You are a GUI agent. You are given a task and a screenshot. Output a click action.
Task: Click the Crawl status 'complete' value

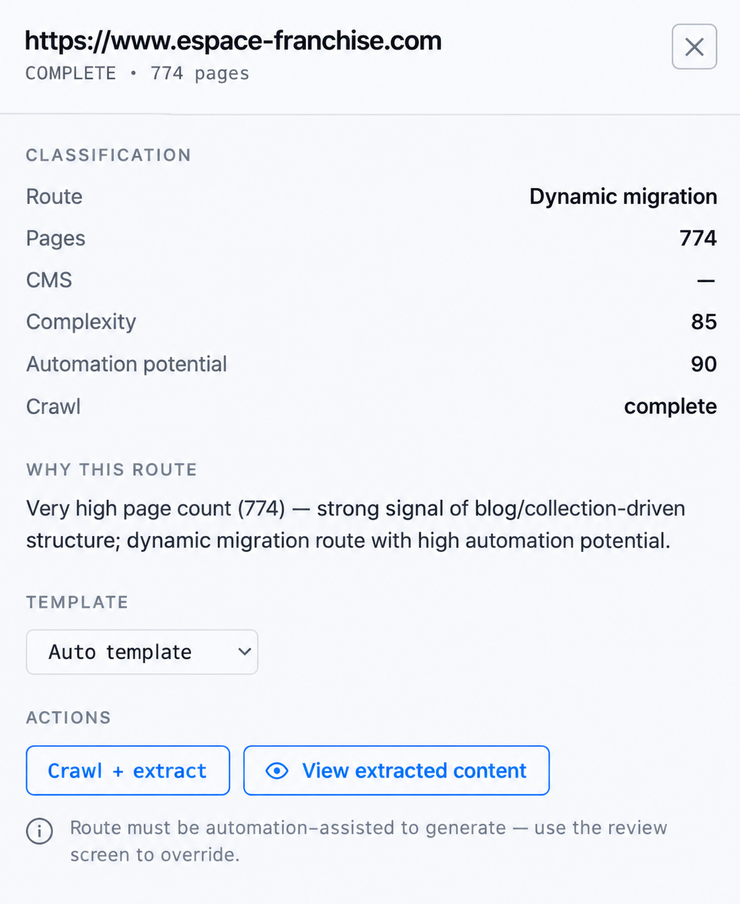coord(670,406)
